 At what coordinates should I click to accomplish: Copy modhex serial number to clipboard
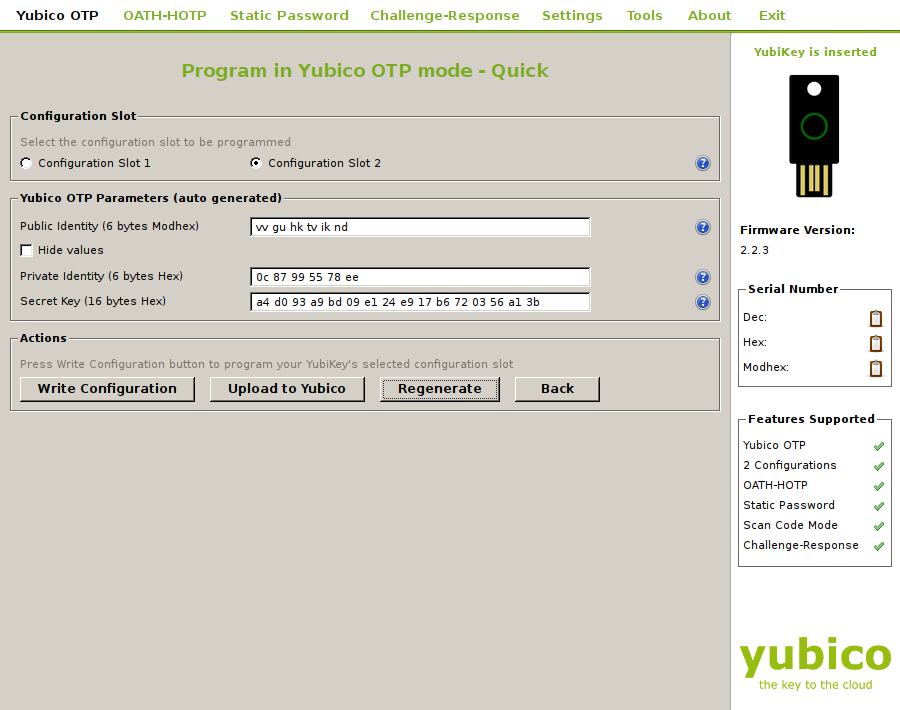pyautogui.click(x=876, y=368)
